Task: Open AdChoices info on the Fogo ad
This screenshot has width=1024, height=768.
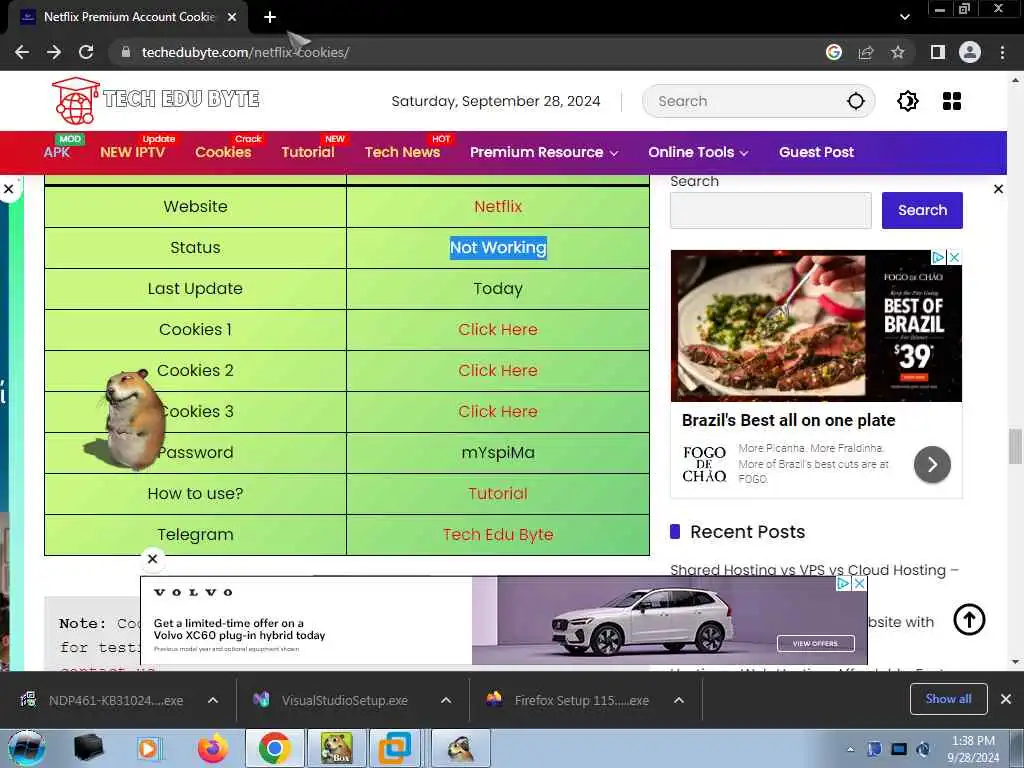Action: 938,257
